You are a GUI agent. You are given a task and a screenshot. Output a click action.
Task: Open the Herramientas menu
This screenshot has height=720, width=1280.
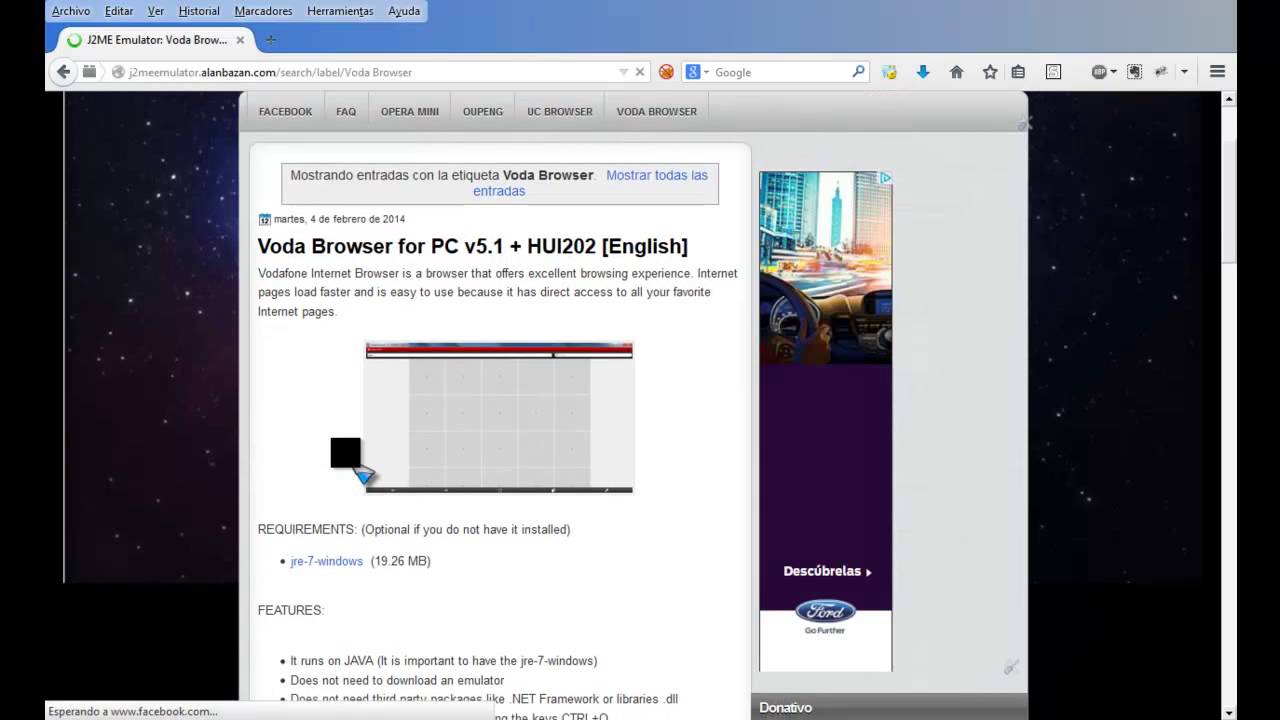(x=340, y=11)
